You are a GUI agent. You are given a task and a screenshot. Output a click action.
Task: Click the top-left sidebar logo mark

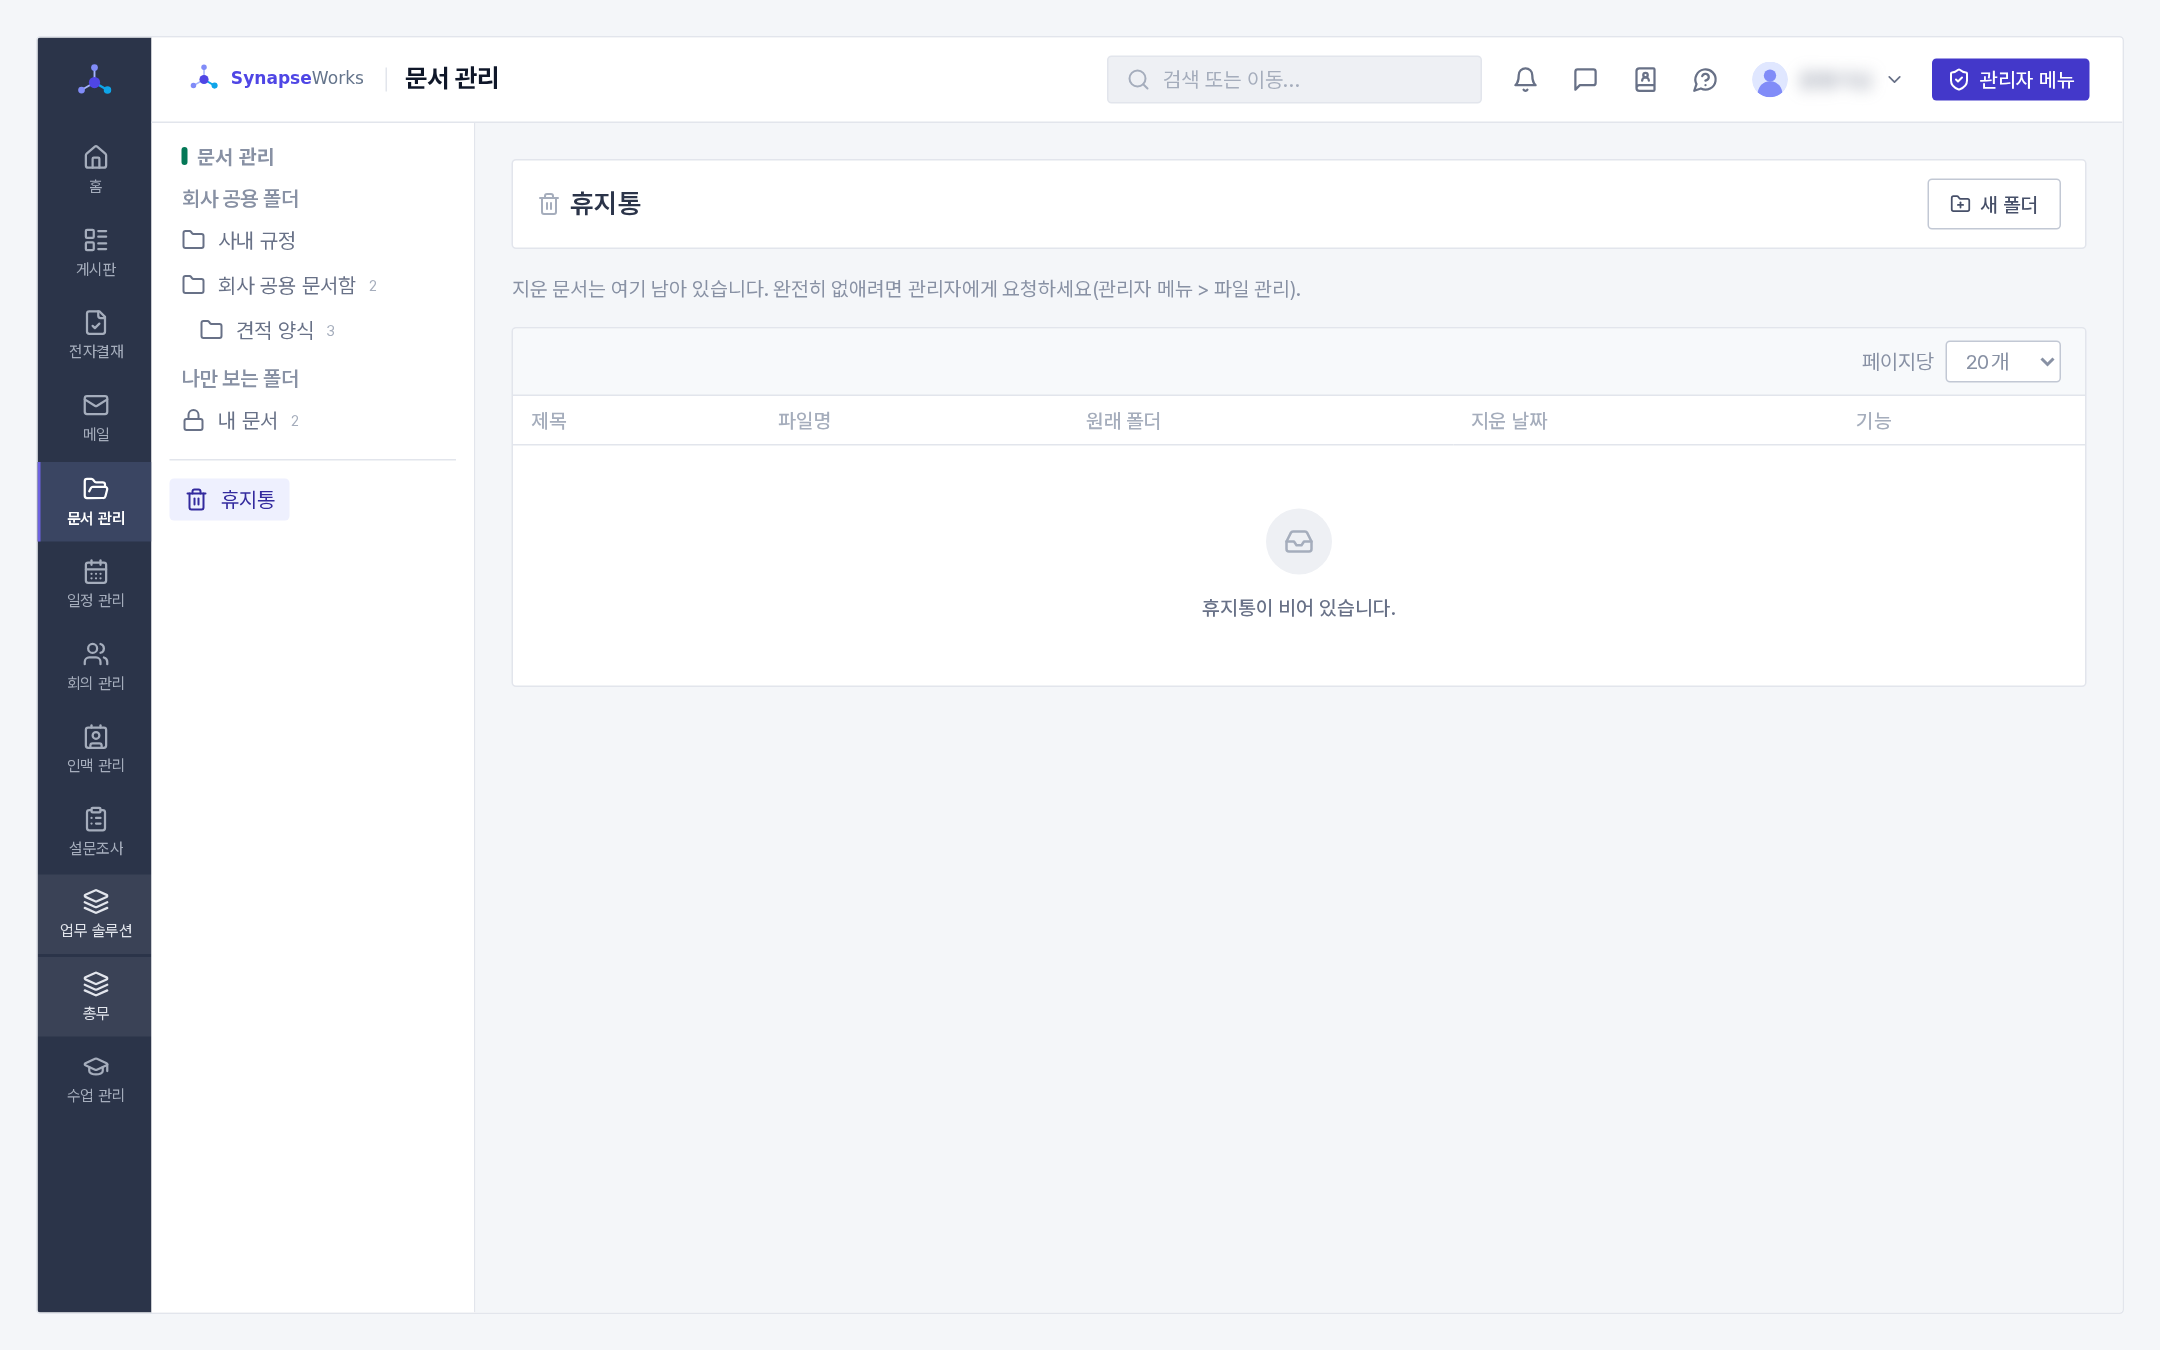pyautogui.click(x=95, y=79)
